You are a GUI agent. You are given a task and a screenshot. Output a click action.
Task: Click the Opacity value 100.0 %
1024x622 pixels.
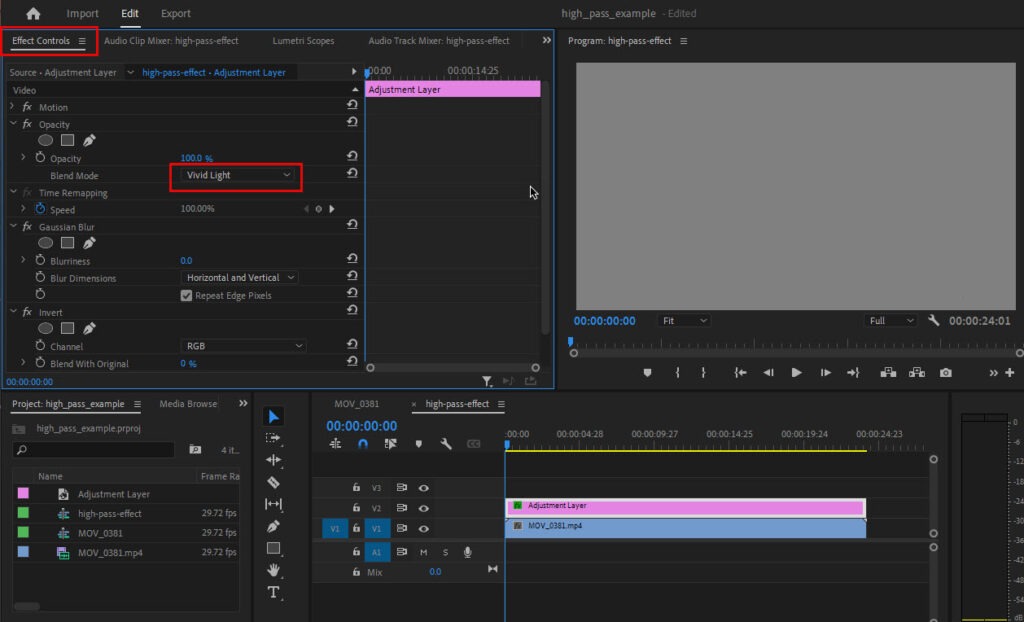coord(196,159)
